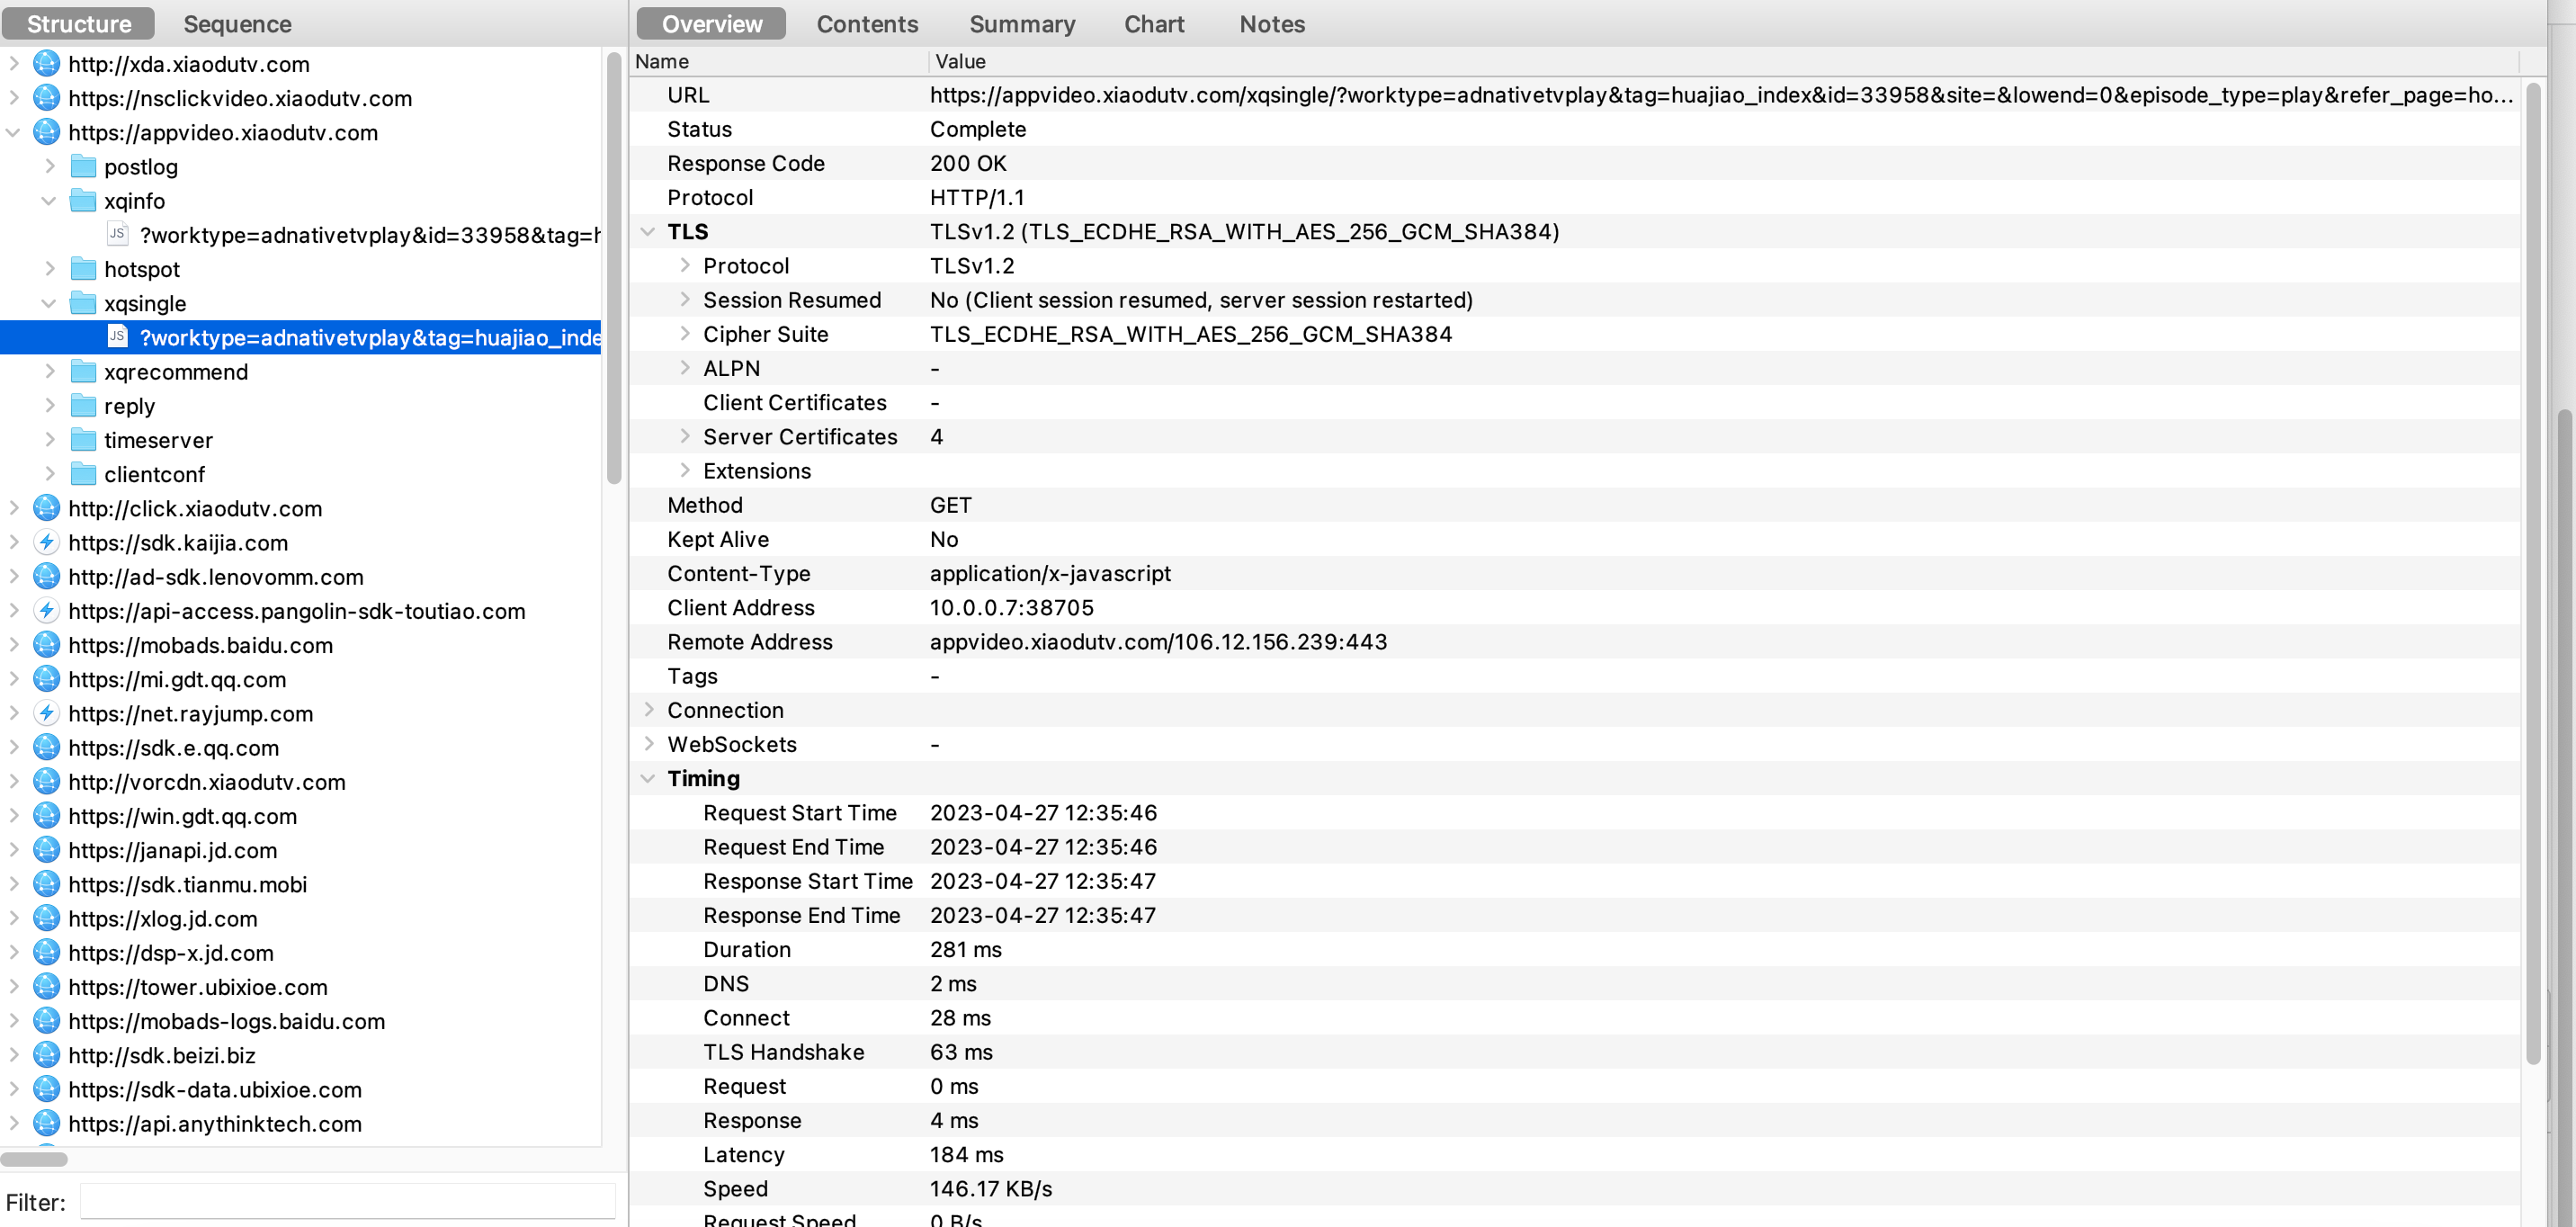Click the Overview pane vertical scrollbar
Image resolution: width=2576 pixels, height=1227 pixels.
coord(2533,573)
